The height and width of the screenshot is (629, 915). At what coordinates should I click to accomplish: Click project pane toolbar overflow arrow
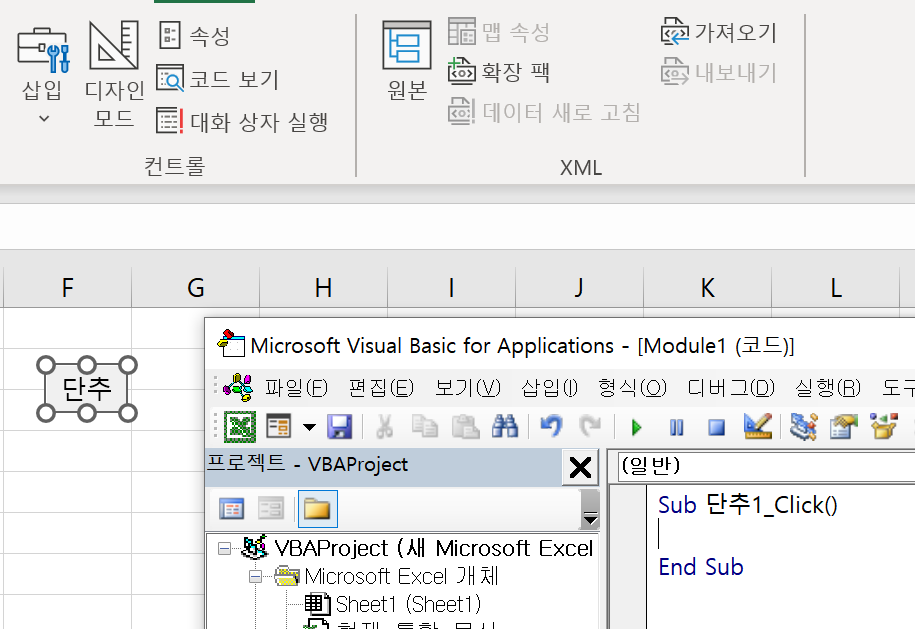[590, 510]
